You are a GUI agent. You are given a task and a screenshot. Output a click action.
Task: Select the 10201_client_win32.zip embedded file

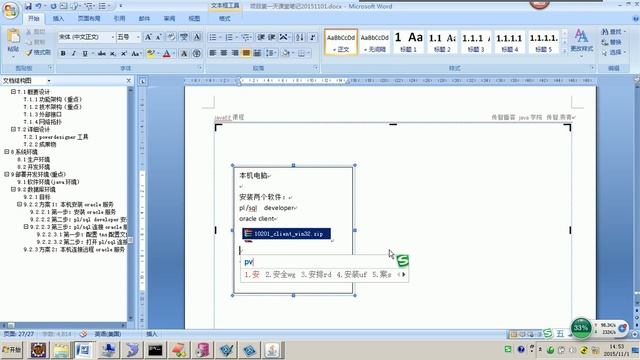pos(286,234)
